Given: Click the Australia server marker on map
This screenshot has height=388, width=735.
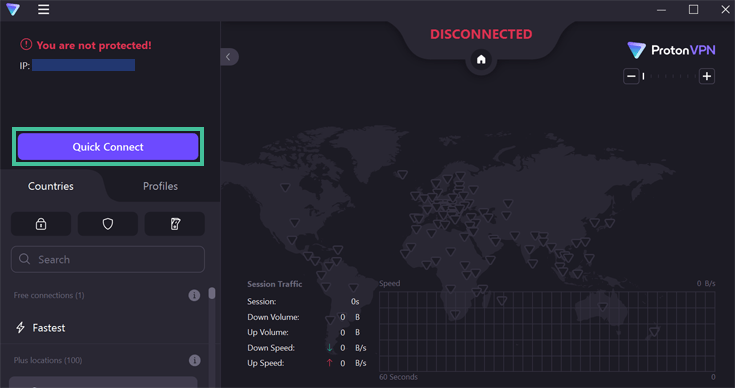Looking at the screenshot, I should (602, 307).
